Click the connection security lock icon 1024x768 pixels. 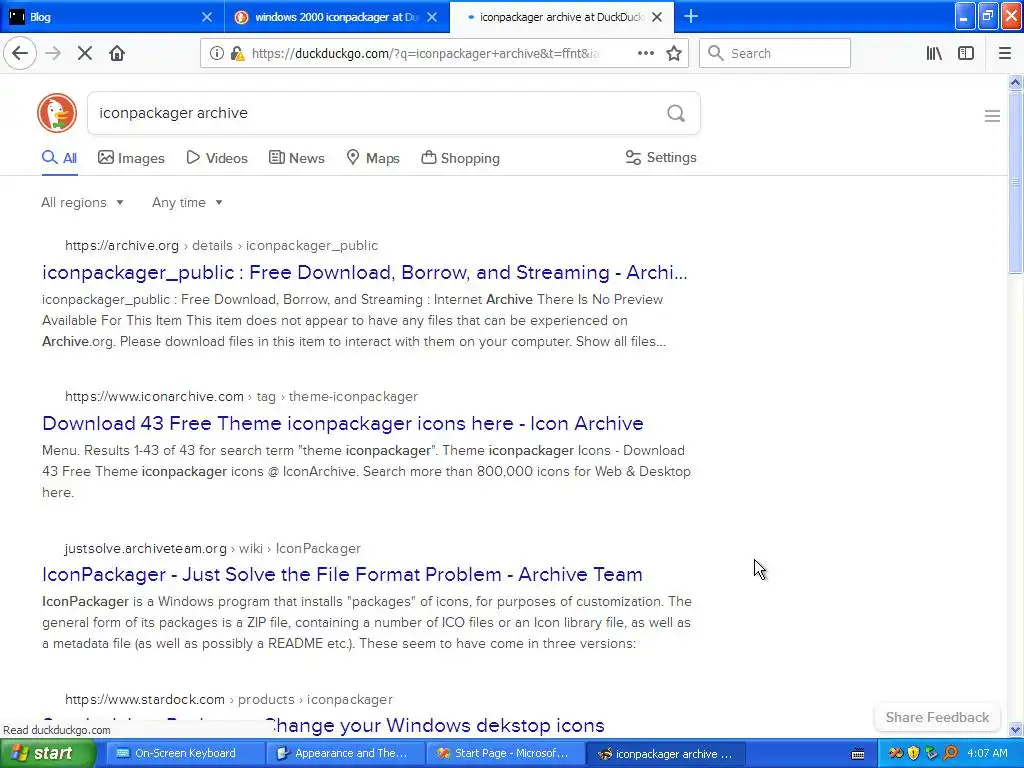(x=238, y=54)
